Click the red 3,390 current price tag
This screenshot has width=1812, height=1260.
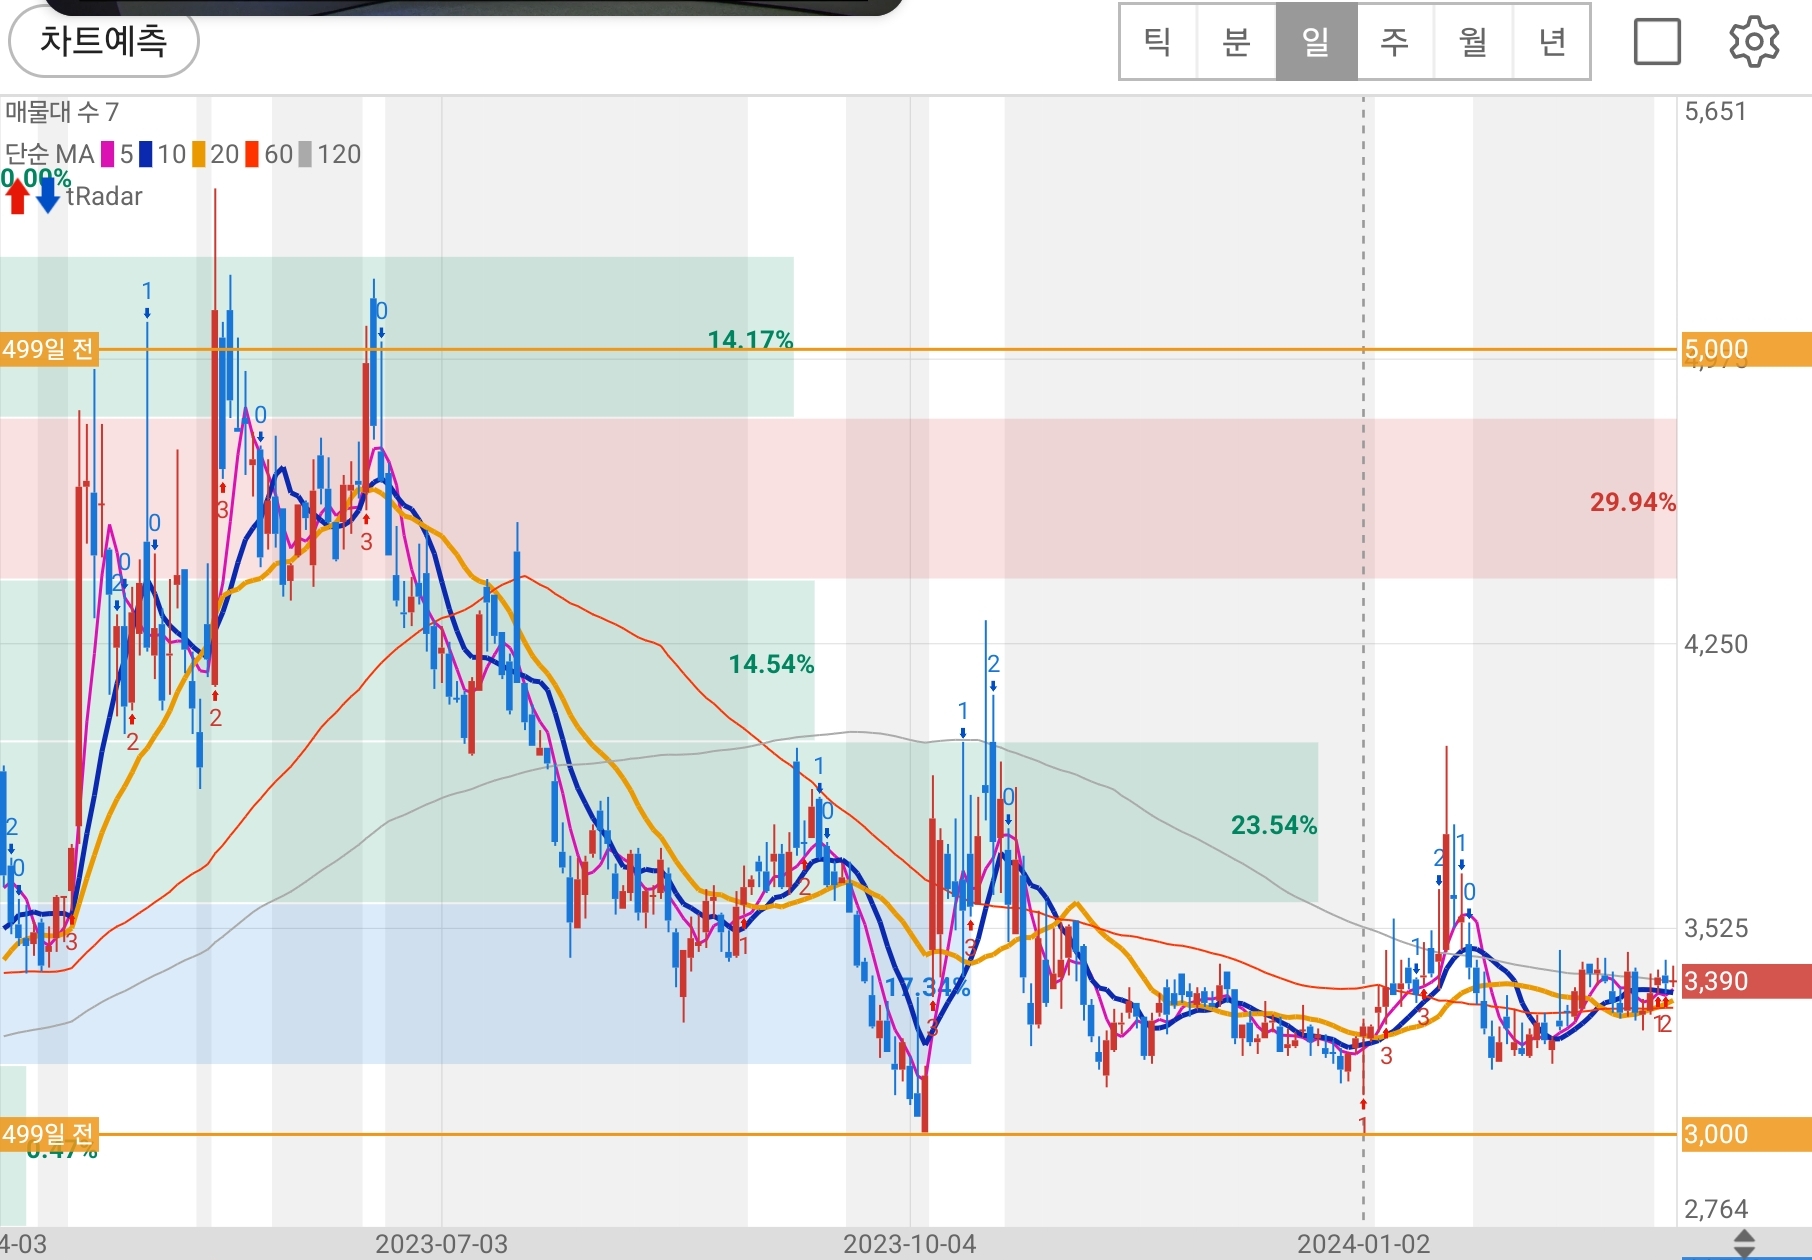pyautogui.click(x=1746, y=981)
